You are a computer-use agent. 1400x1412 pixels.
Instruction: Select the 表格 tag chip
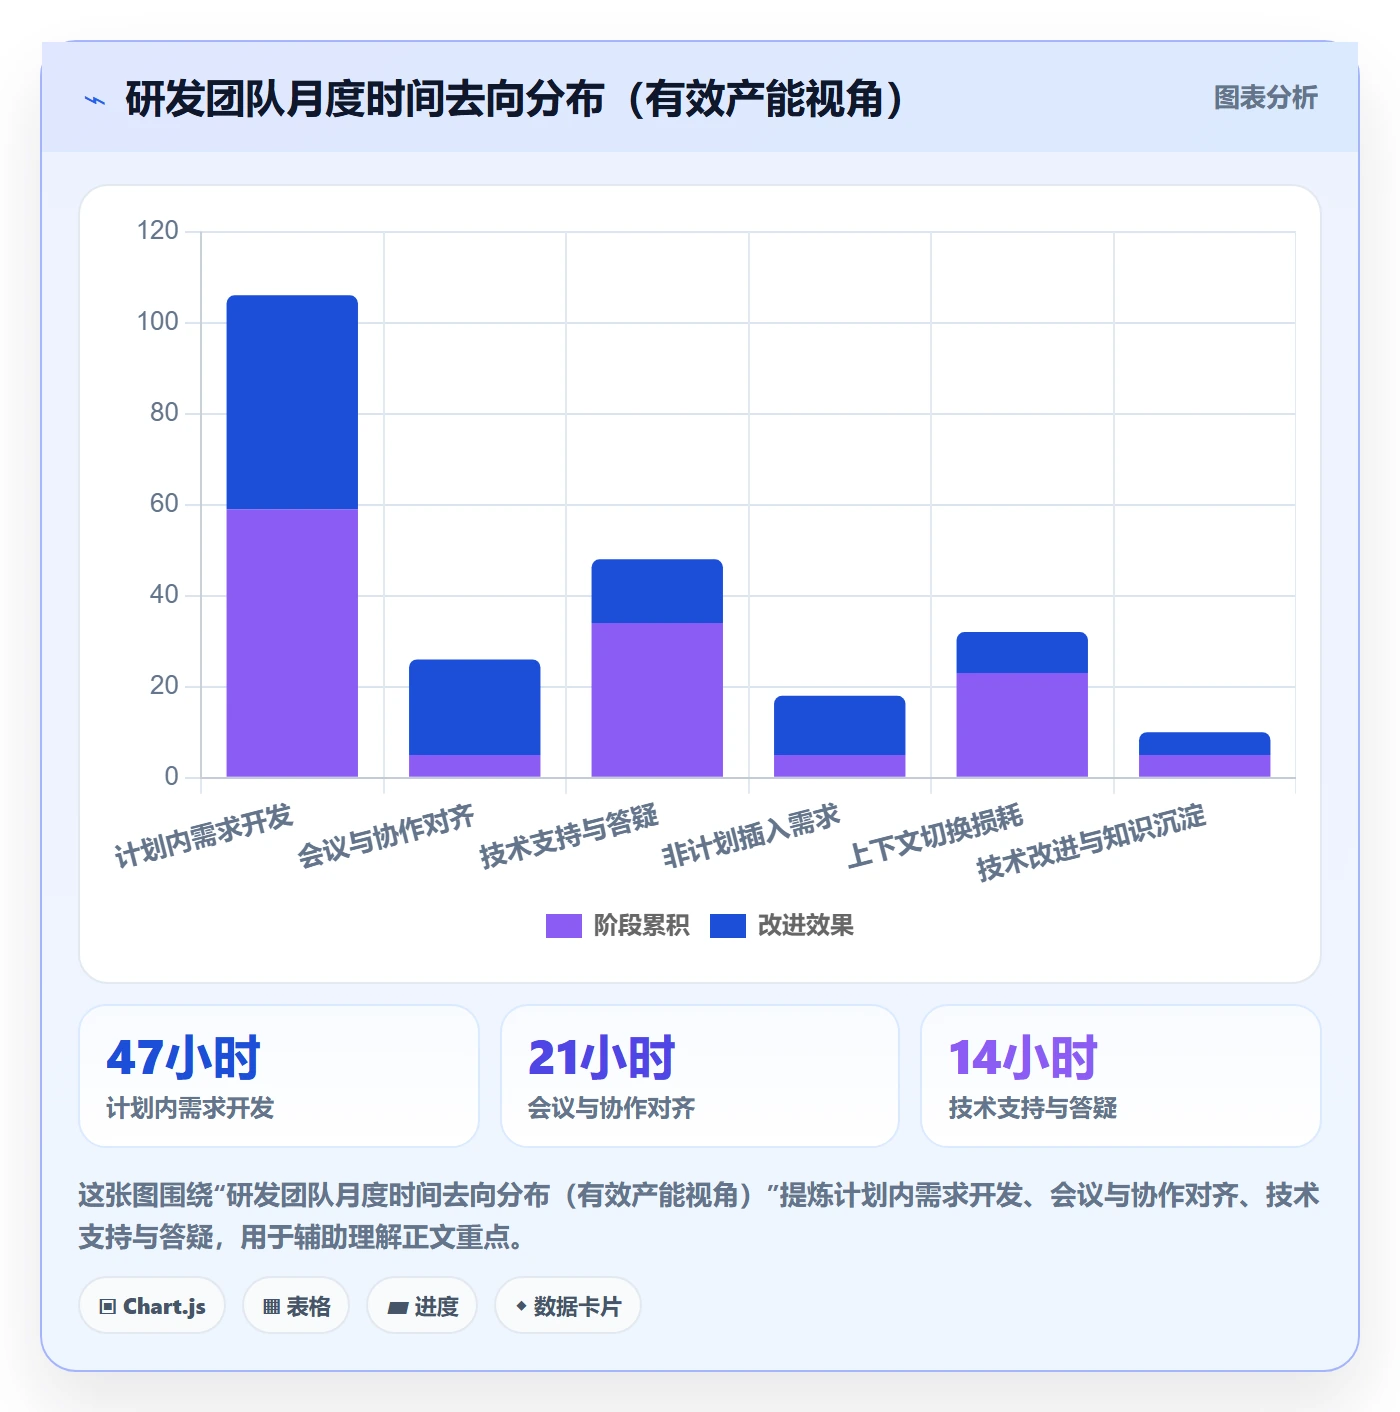(x=296, y=1306)
